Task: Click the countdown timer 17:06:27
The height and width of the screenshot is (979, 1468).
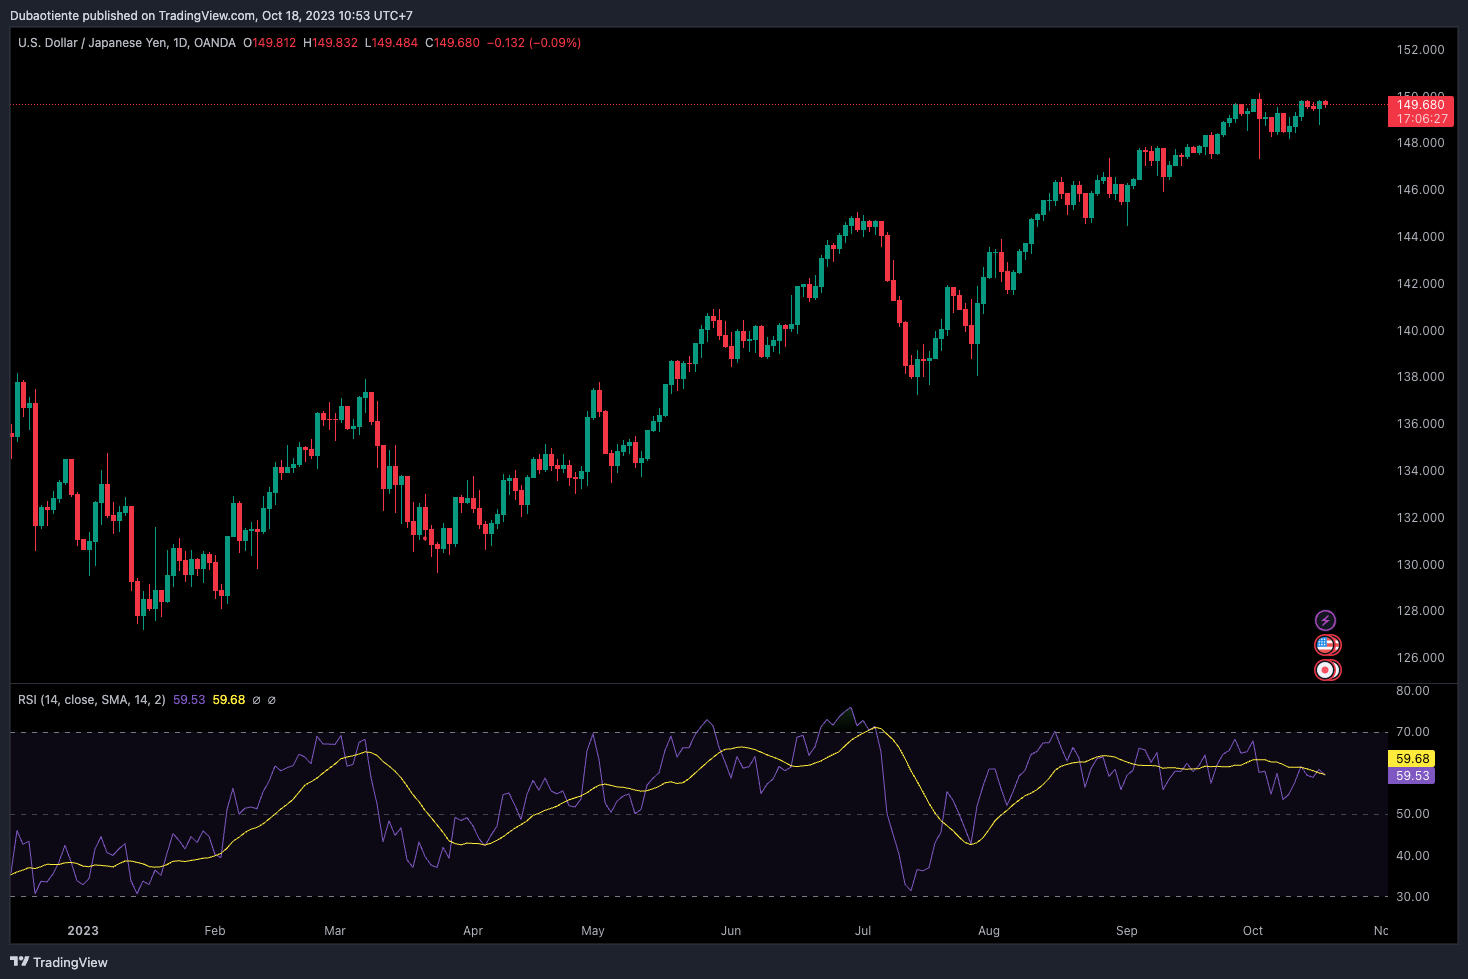Action: pyautogui.click(x=1421, y=119)
